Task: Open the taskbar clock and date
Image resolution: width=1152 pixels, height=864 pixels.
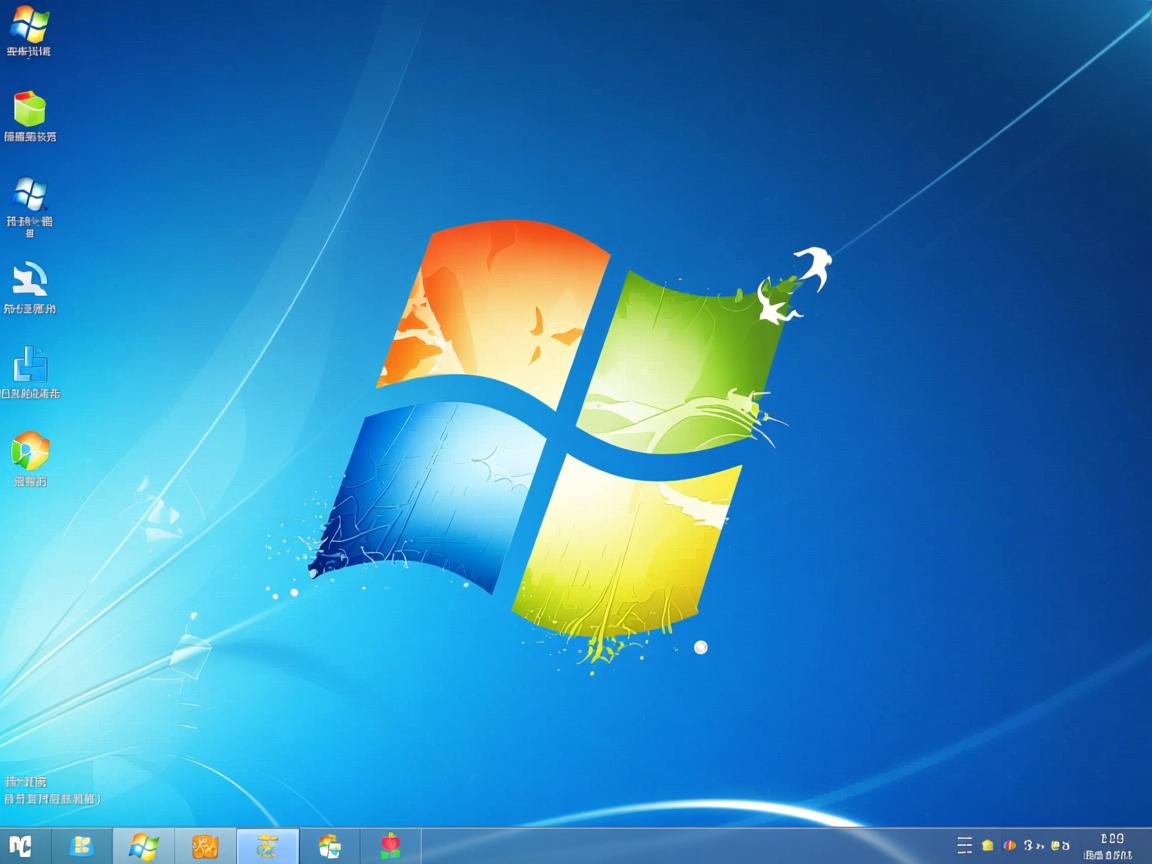Action: [1110, 846]
